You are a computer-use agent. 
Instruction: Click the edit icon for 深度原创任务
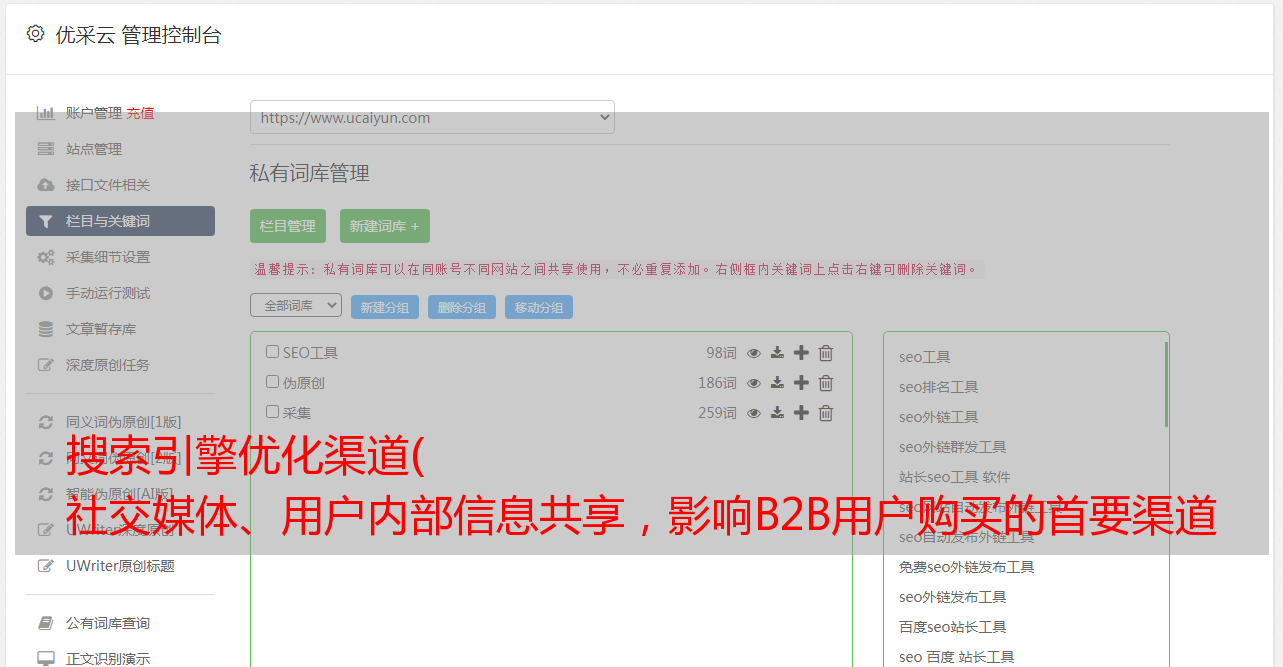click(46, 365)
